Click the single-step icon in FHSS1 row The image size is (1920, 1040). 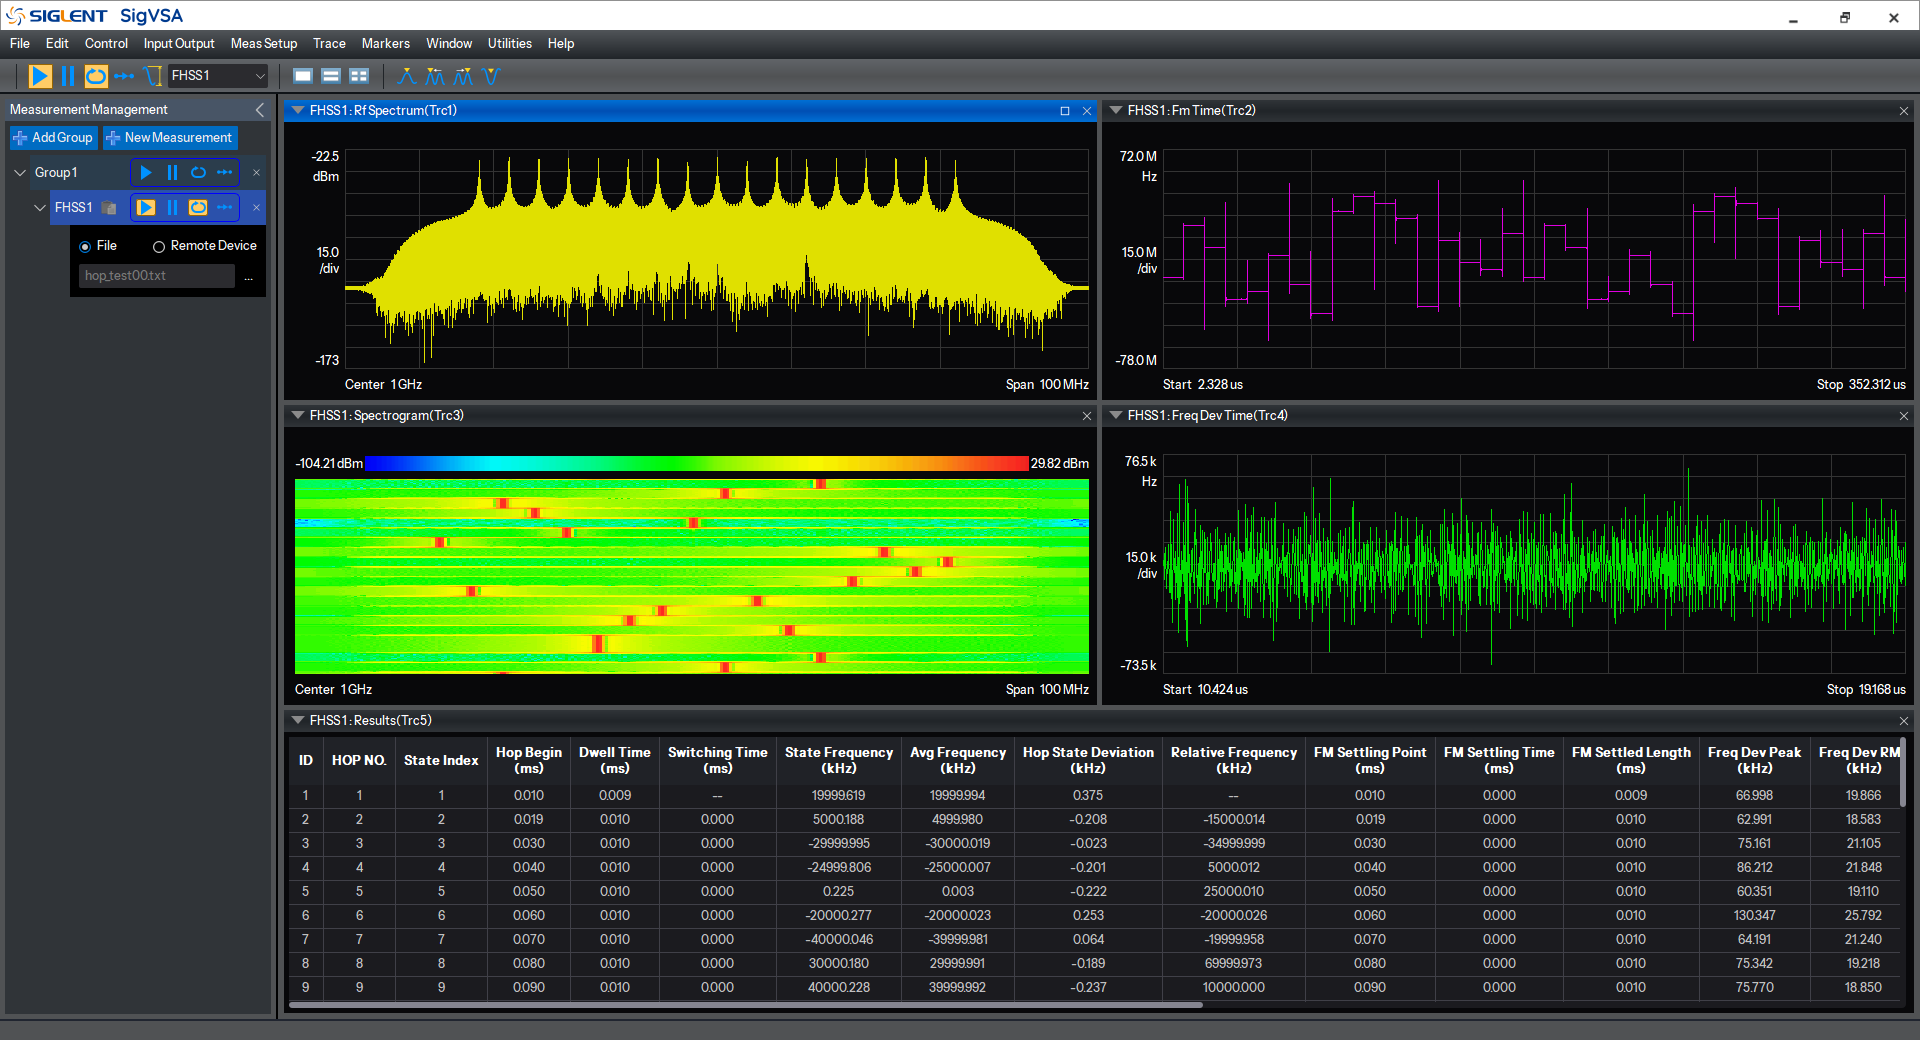point(225,208)
